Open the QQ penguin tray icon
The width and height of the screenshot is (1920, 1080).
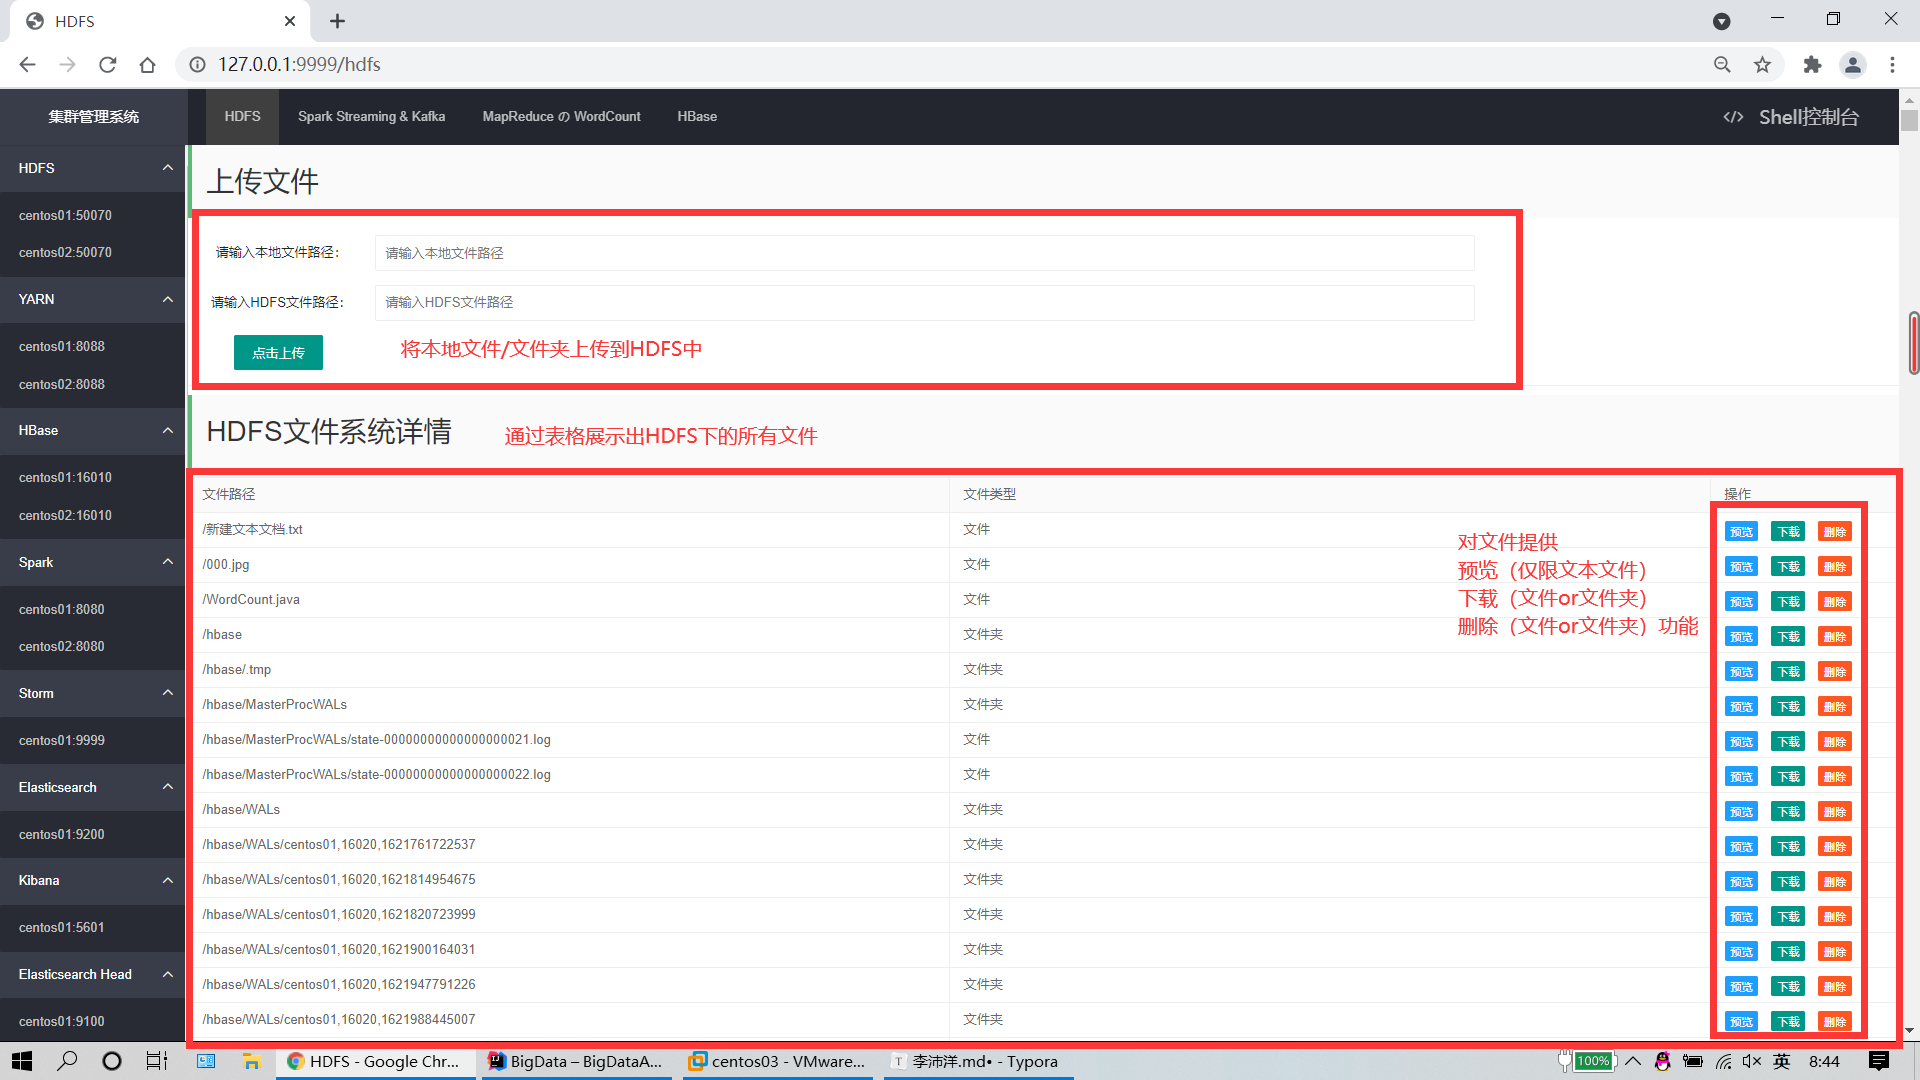click(x=1662, y=1062)
